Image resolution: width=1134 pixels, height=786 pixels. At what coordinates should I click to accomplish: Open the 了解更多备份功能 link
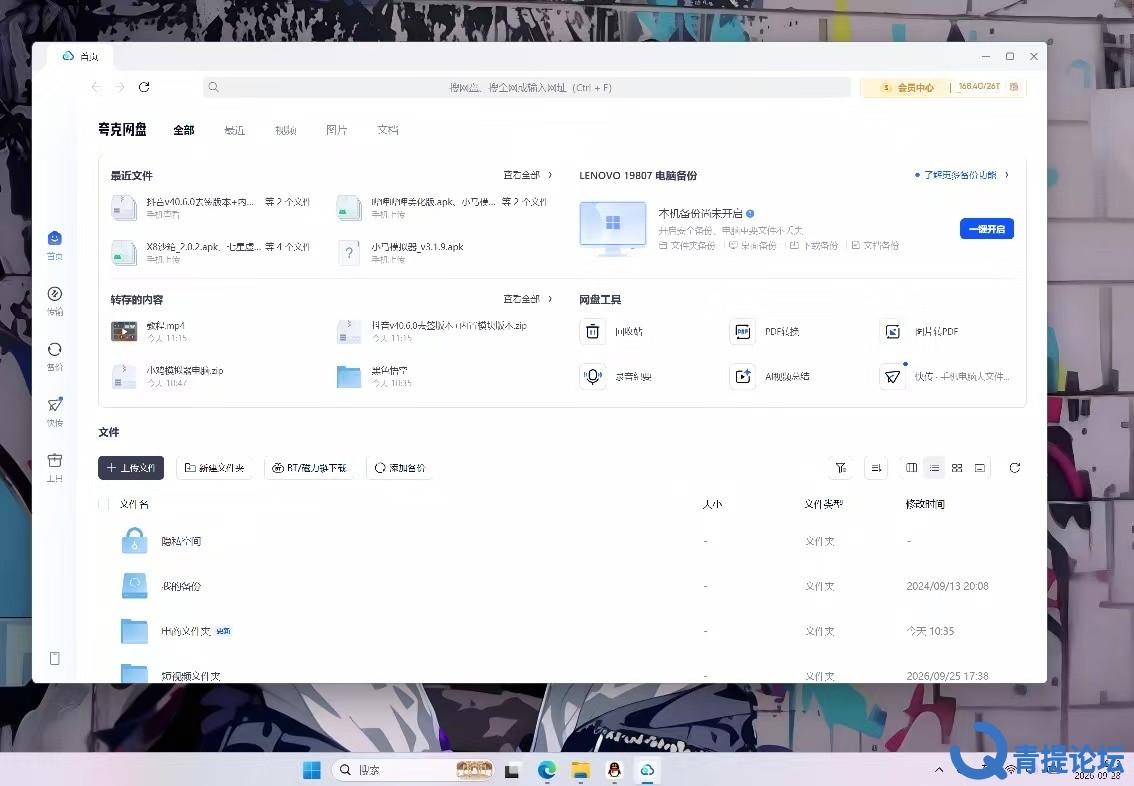(x=962, y=175)
